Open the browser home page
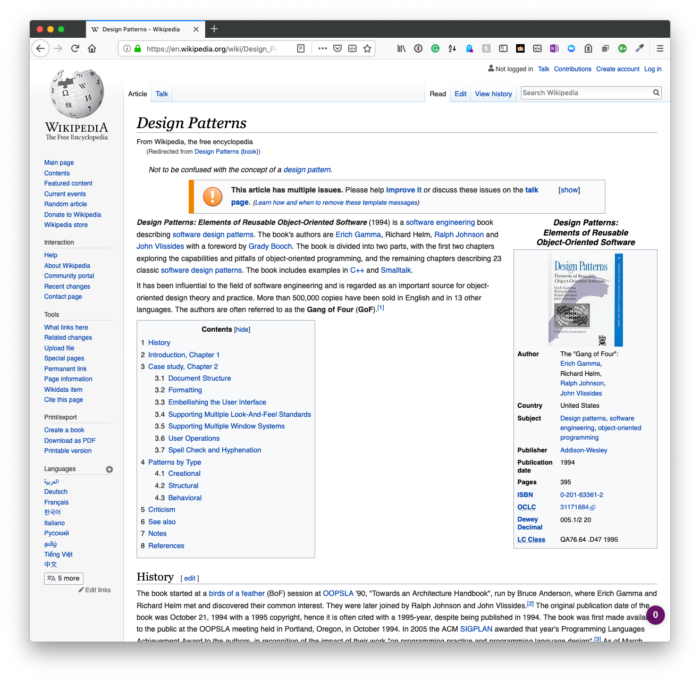 (x=92, y=49)
